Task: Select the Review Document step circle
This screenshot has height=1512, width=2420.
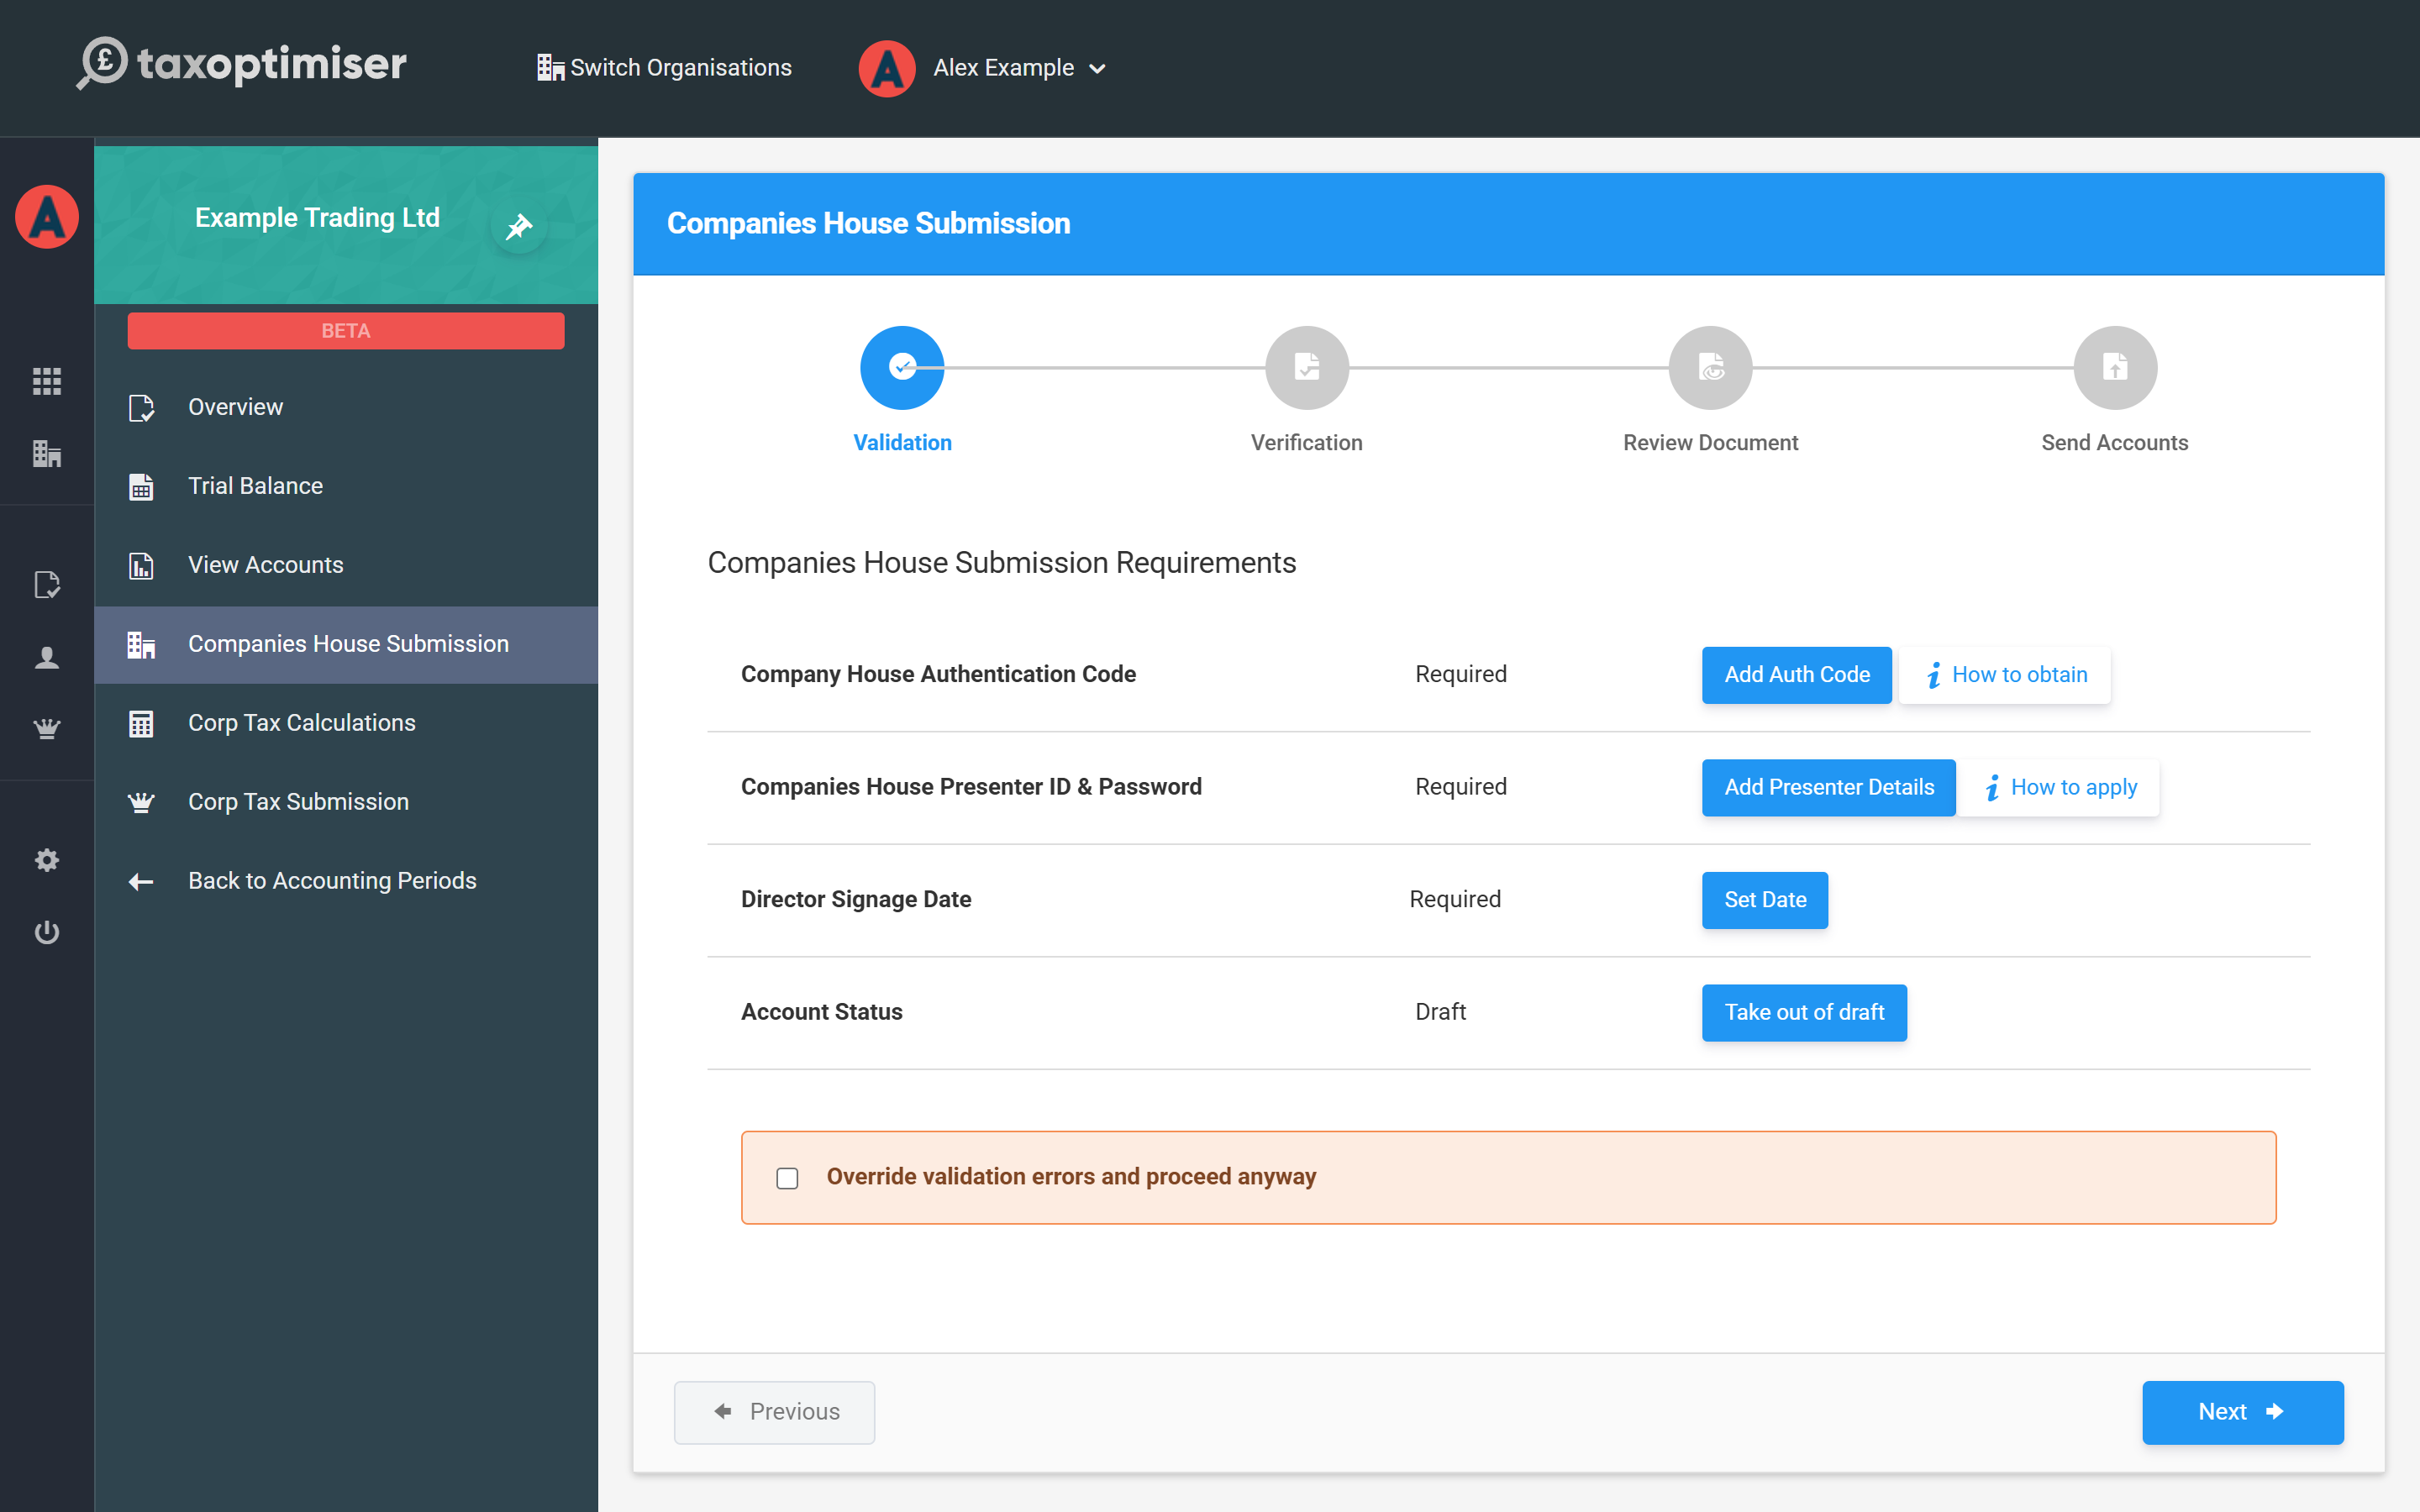Action: tap(1711, 368)
